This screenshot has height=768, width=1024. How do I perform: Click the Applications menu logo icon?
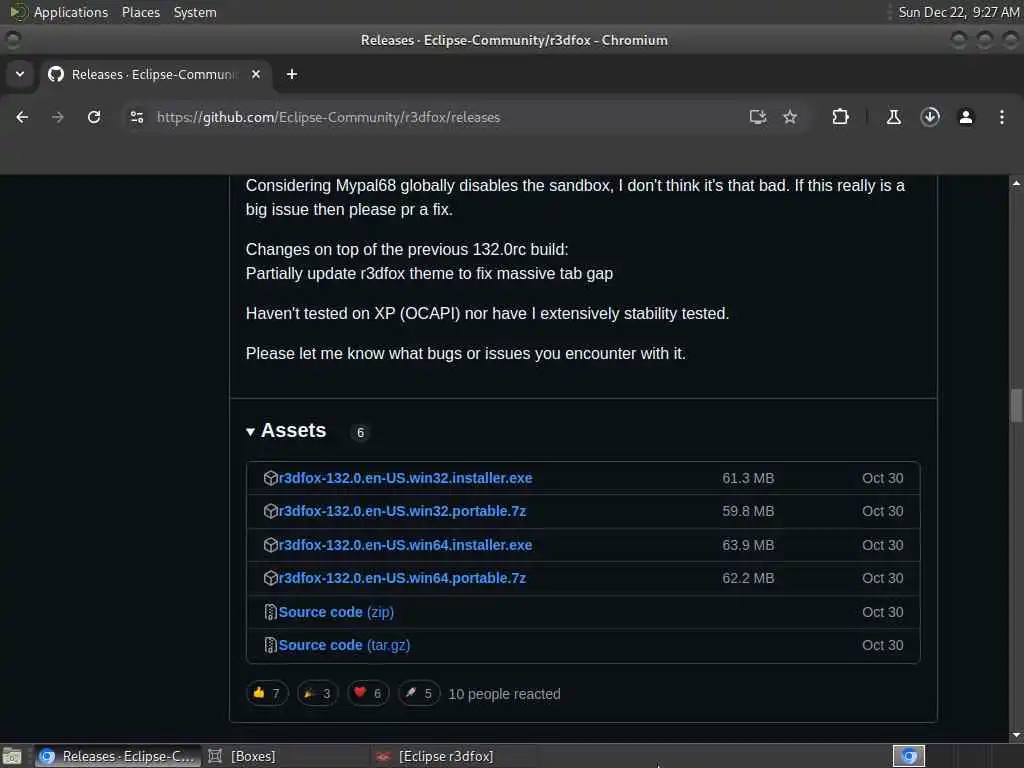tap(18, 12)
